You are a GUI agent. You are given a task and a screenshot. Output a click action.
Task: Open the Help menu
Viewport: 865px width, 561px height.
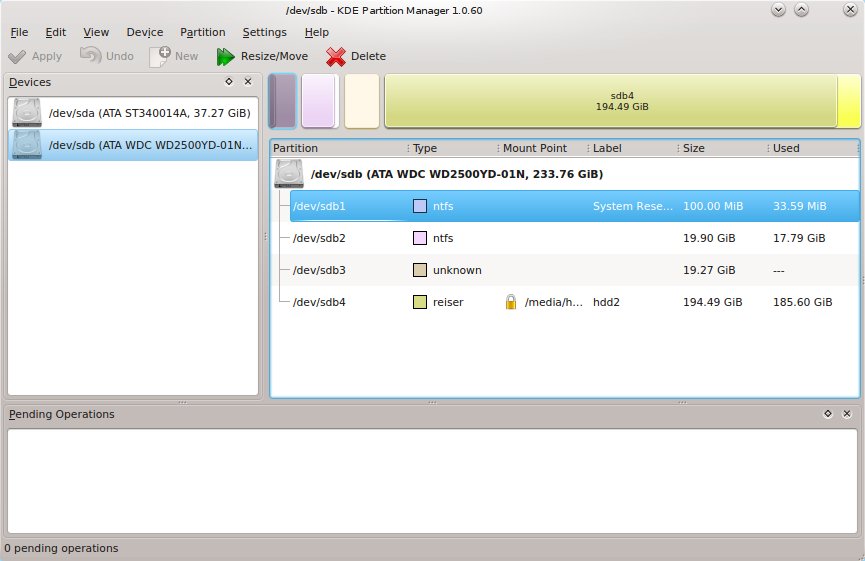pyautogui.click(x=317, y=32)
